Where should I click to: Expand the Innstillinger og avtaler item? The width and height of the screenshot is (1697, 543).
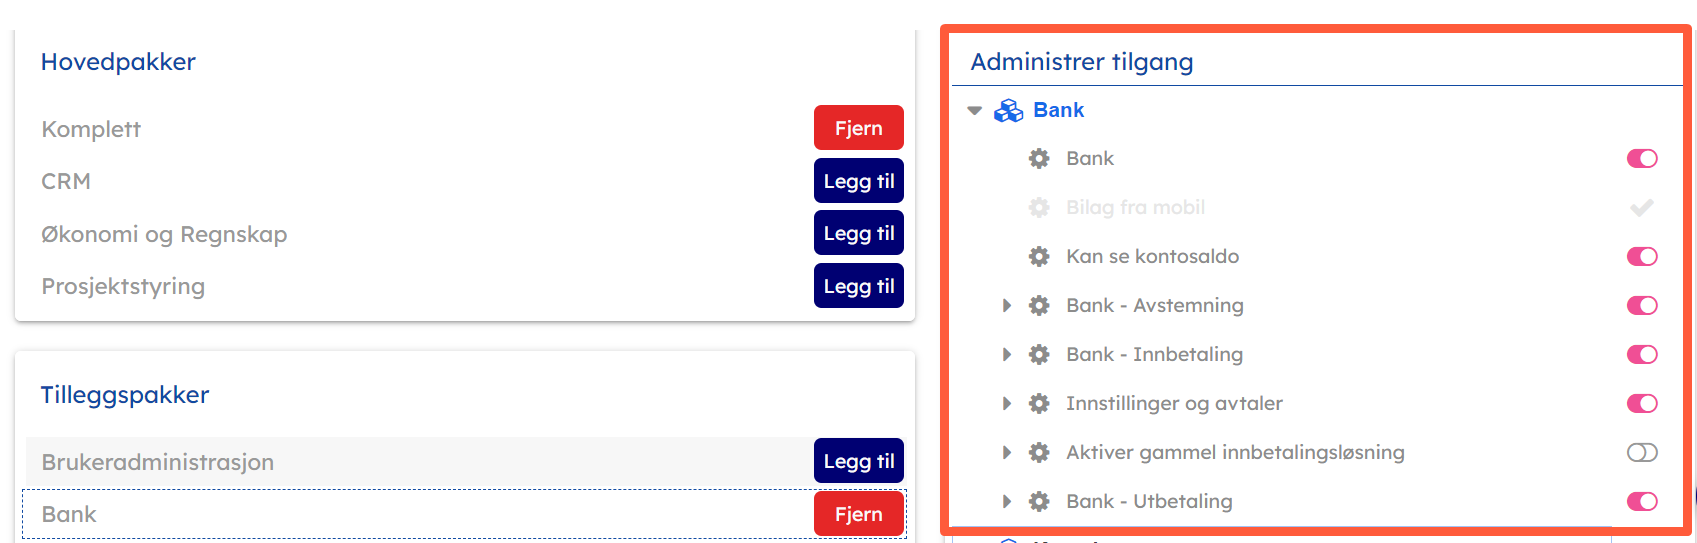(1007, 404)
